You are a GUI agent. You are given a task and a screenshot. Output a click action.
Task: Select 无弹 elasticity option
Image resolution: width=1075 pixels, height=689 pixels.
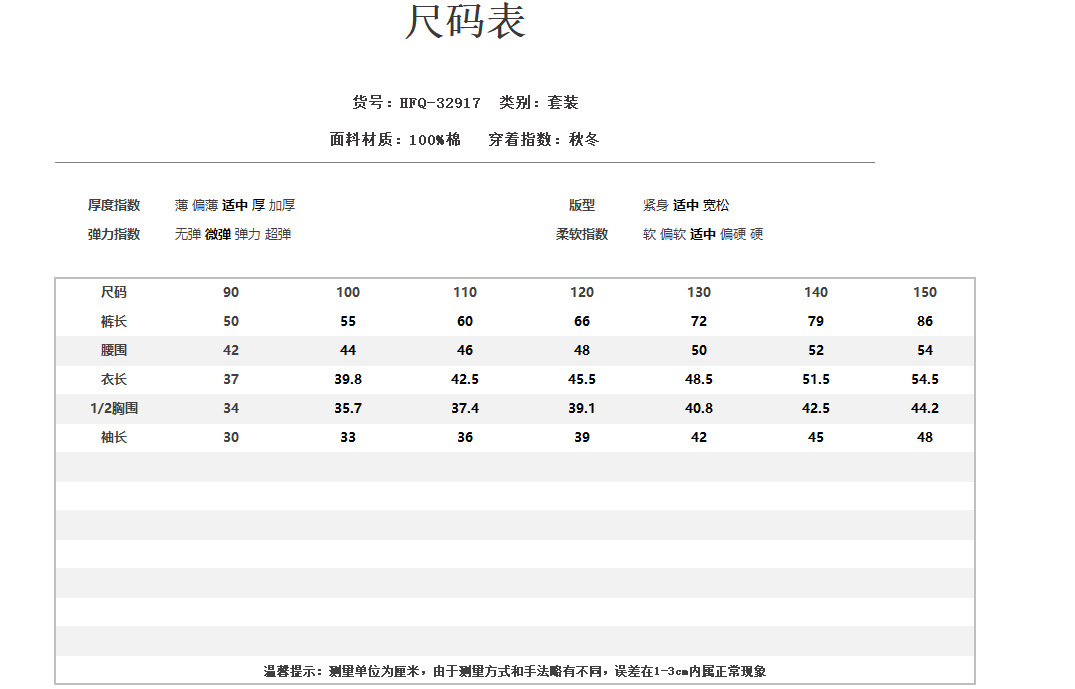[x=188, y=234]
